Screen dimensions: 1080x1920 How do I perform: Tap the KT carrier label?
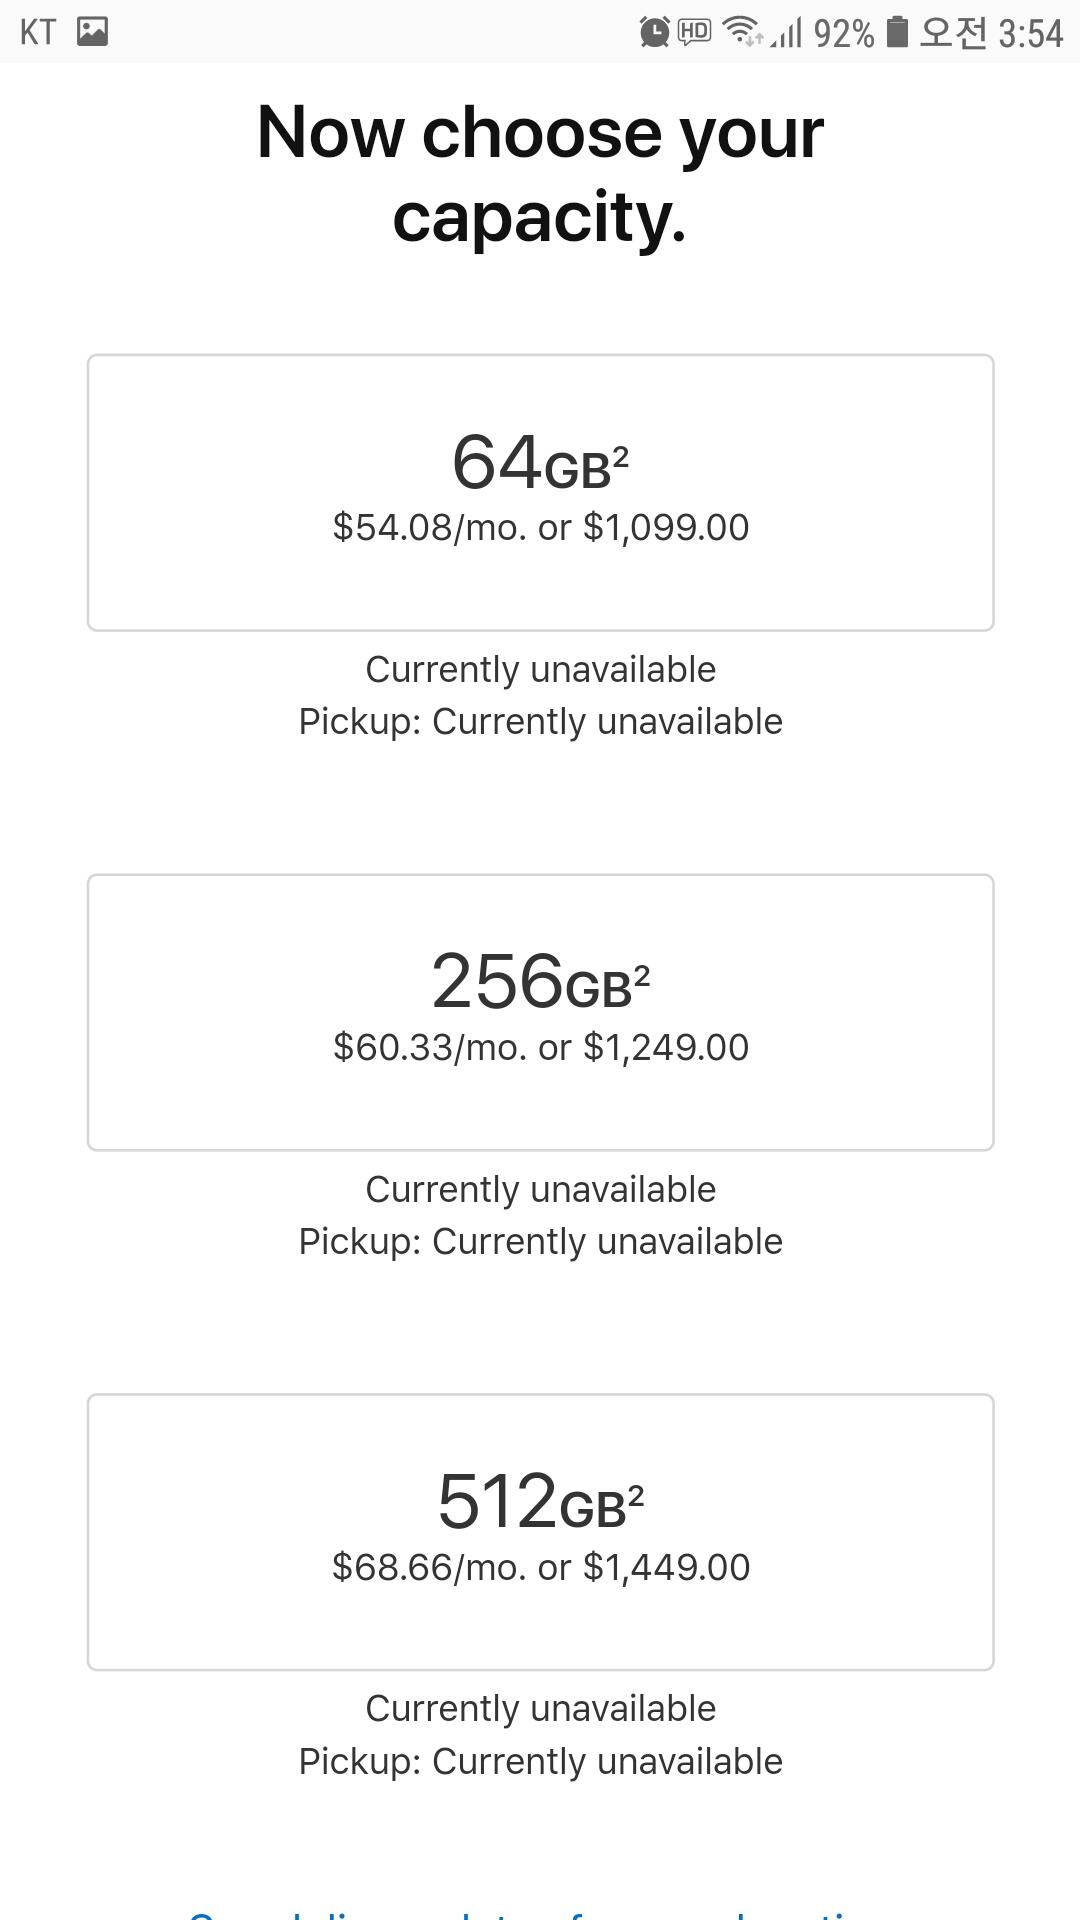tap(38, 32)
